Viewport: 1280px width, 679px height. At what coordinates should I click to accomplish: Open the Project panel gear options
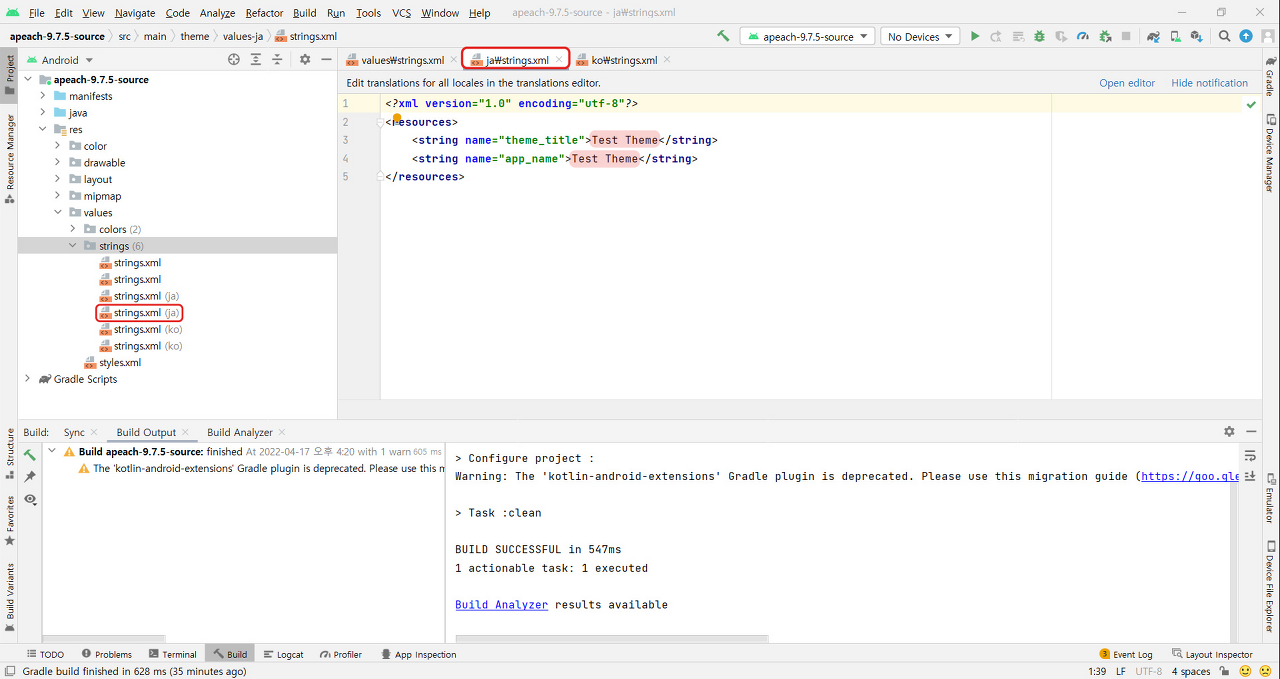[x=305, y=60]
